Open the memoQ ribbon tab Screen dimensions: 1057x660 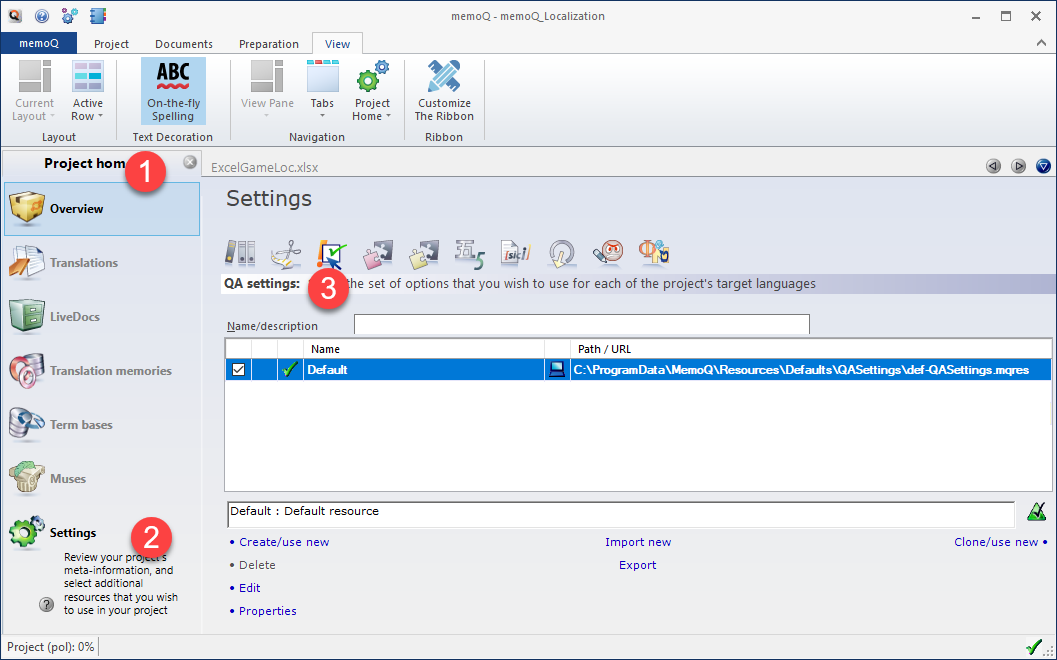click(38, 43)
